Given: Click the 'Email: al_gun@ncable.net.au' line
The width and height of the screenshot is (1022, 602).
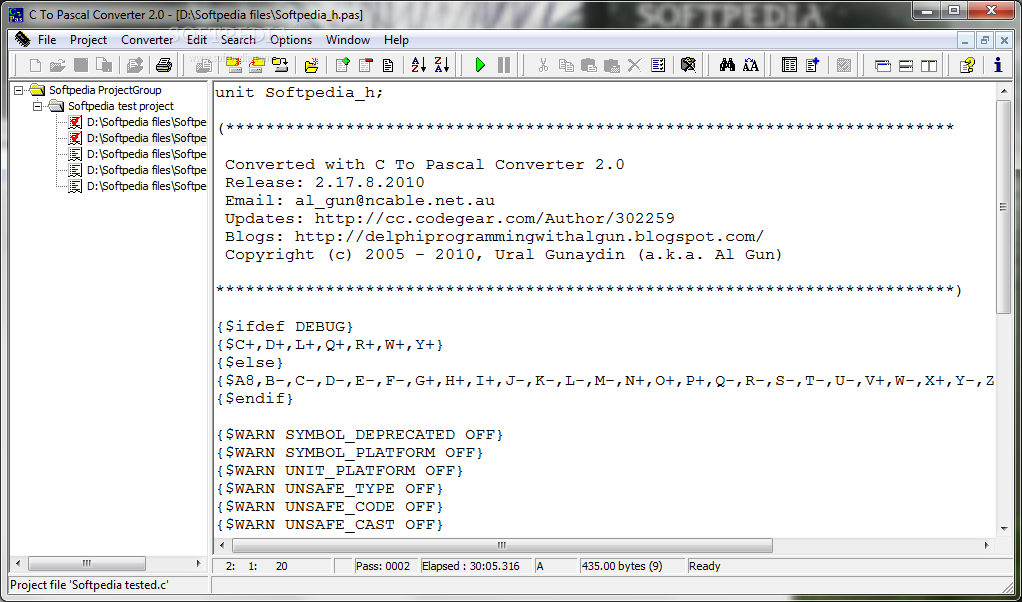Looking at the screenshot, I should (x=360, y=201).
